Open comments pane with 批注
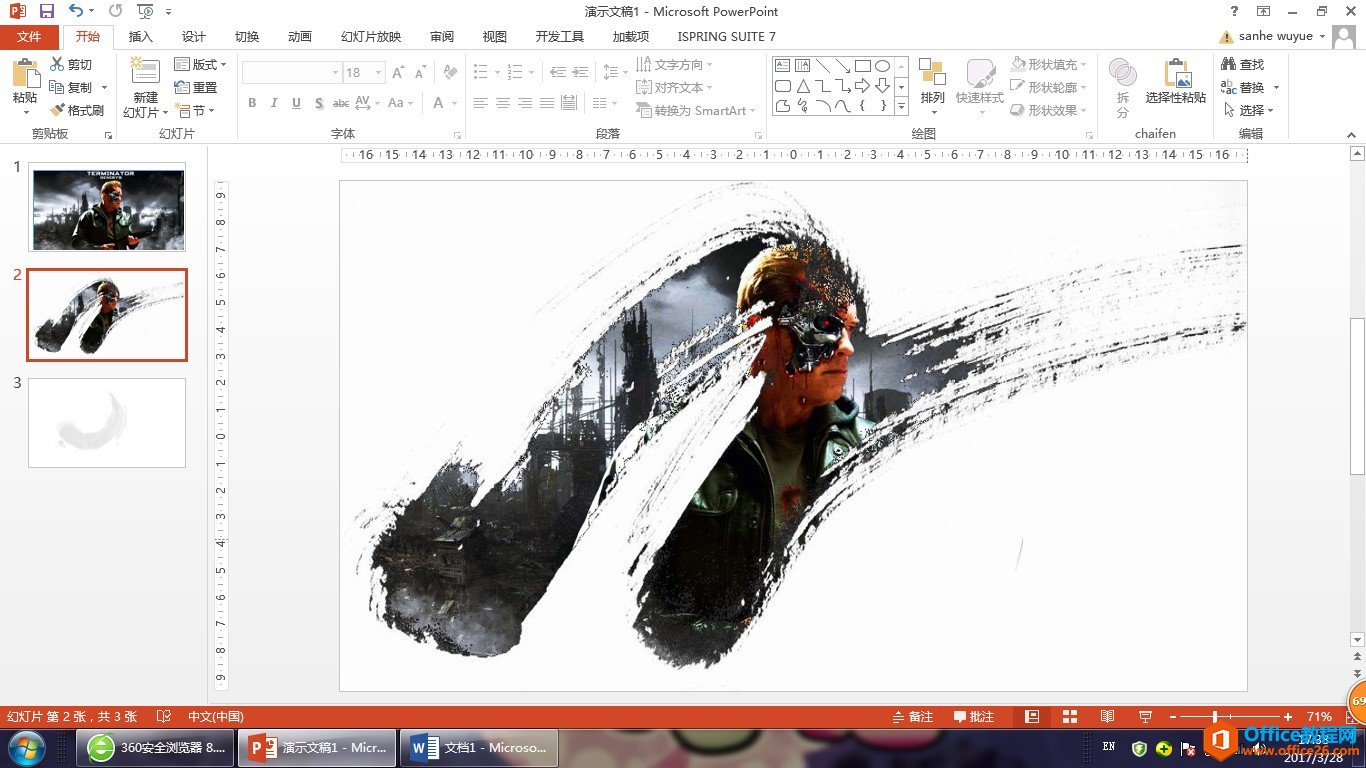Viewport: 1366px width, 768px height. (974, 717)
